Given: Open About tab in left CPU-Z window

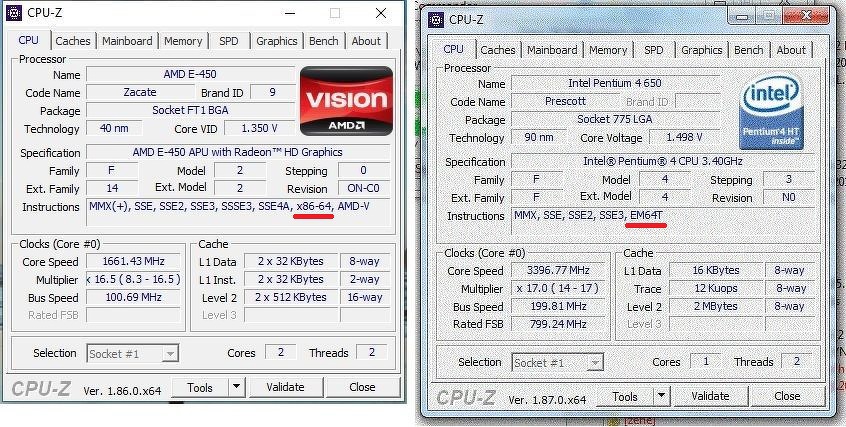Looking at the screenshot, I should [366, 41].
